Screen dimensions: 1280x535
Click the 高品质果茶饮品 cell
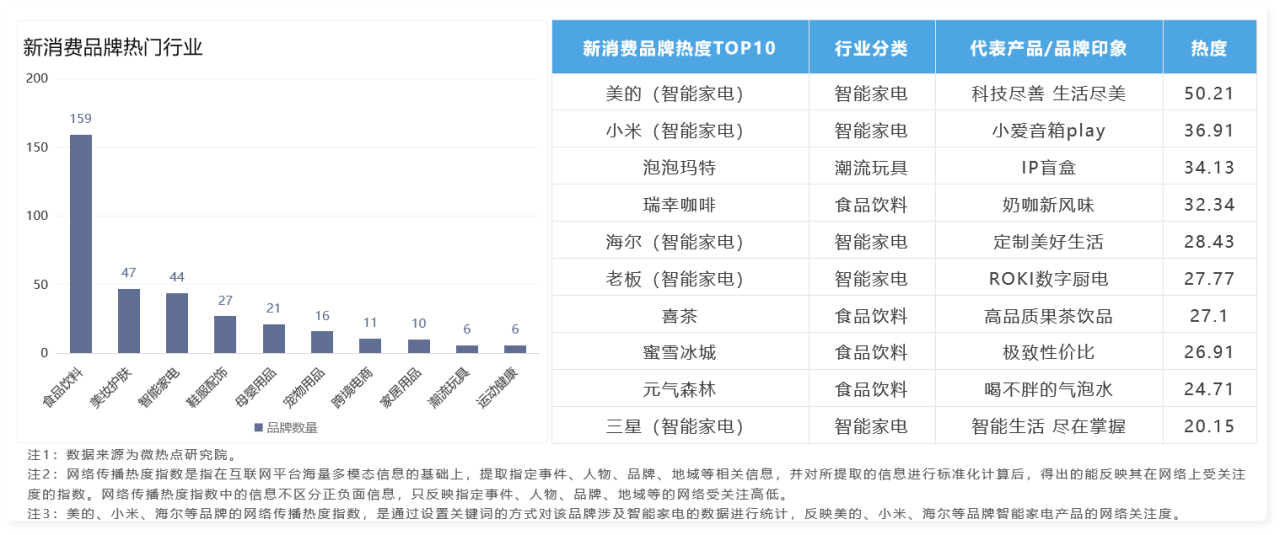[x=1049, y=315]
